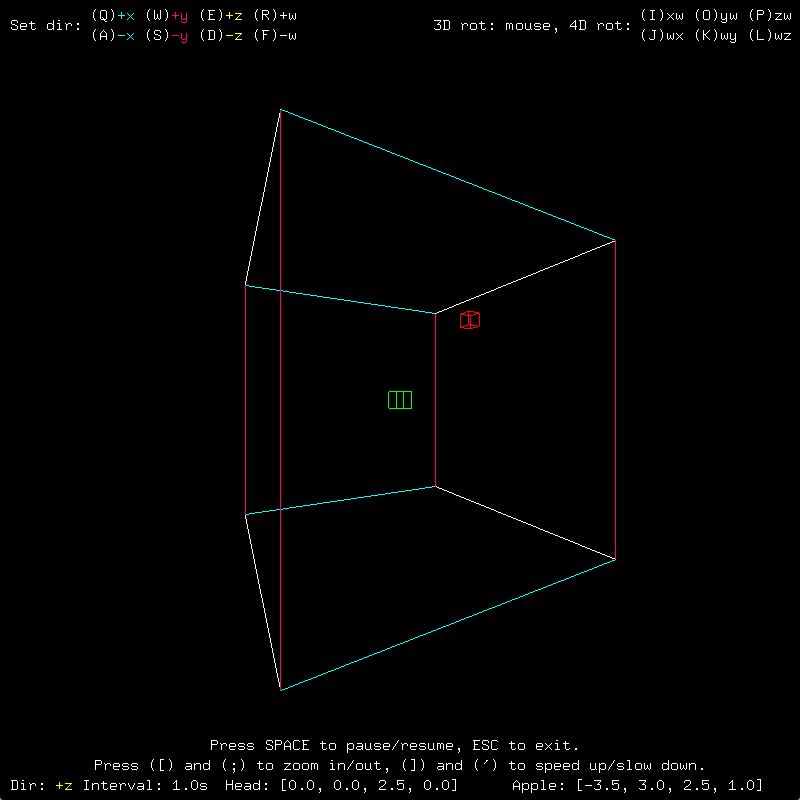
Task: Click the (J)wx rotation label
Action: point(662,35)
